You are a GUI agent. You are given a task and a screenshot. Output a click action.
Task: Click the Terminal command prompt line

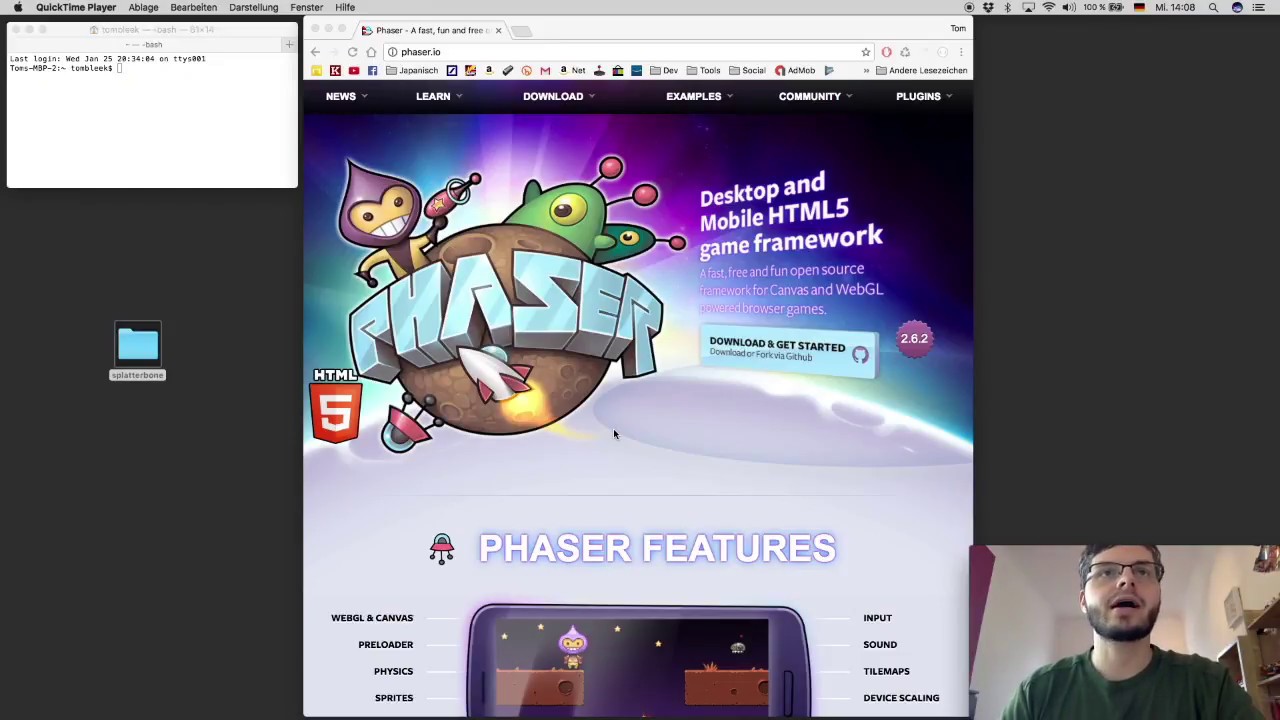(66, 68)
